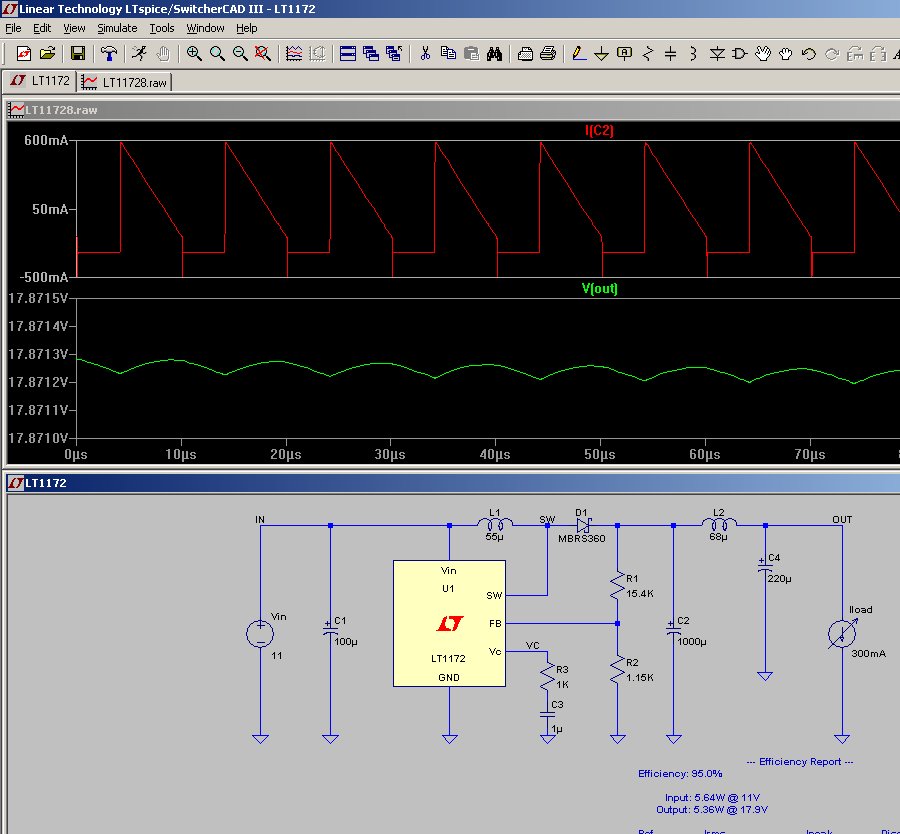Undo the last action
This screenshot has height=834, width=900.
pyautogui.click(x=809, y=53)
